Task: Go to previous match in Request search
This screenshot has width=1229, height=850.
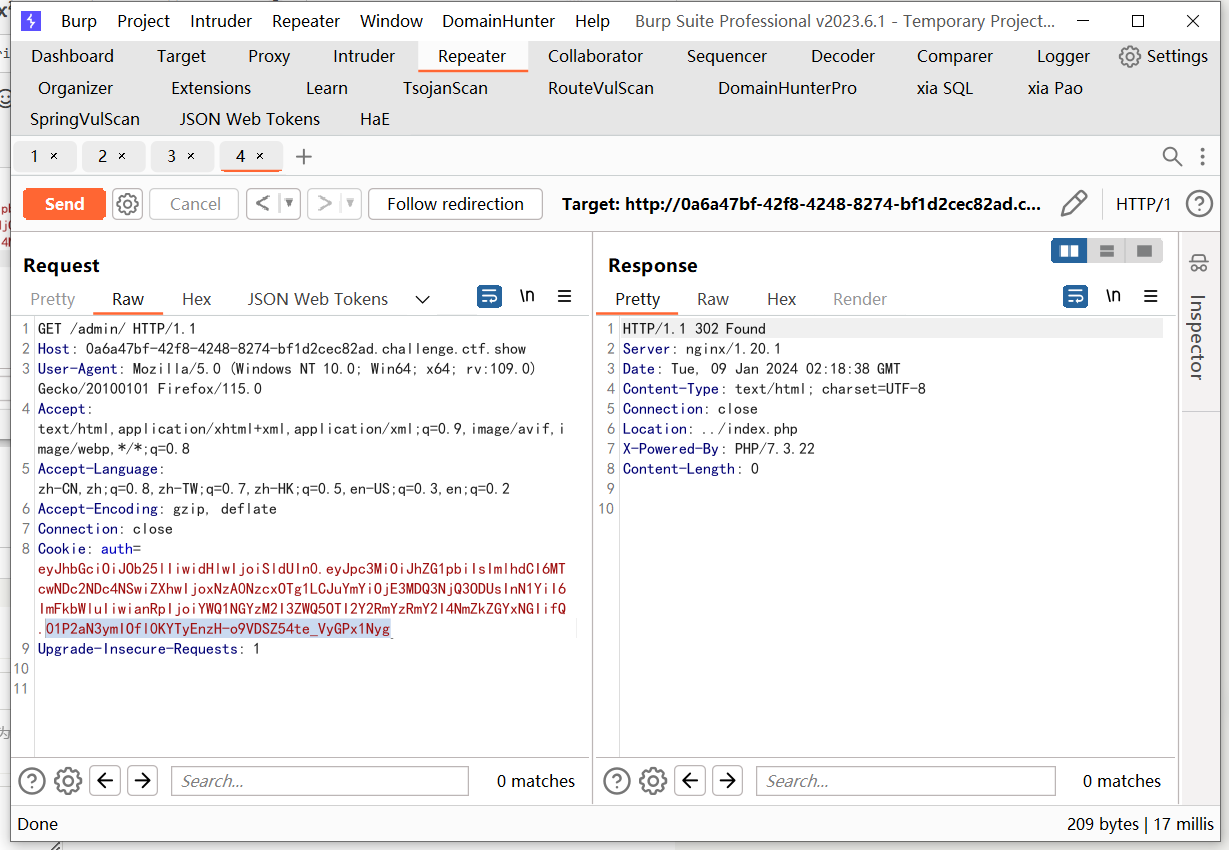Action: point(106,781)
